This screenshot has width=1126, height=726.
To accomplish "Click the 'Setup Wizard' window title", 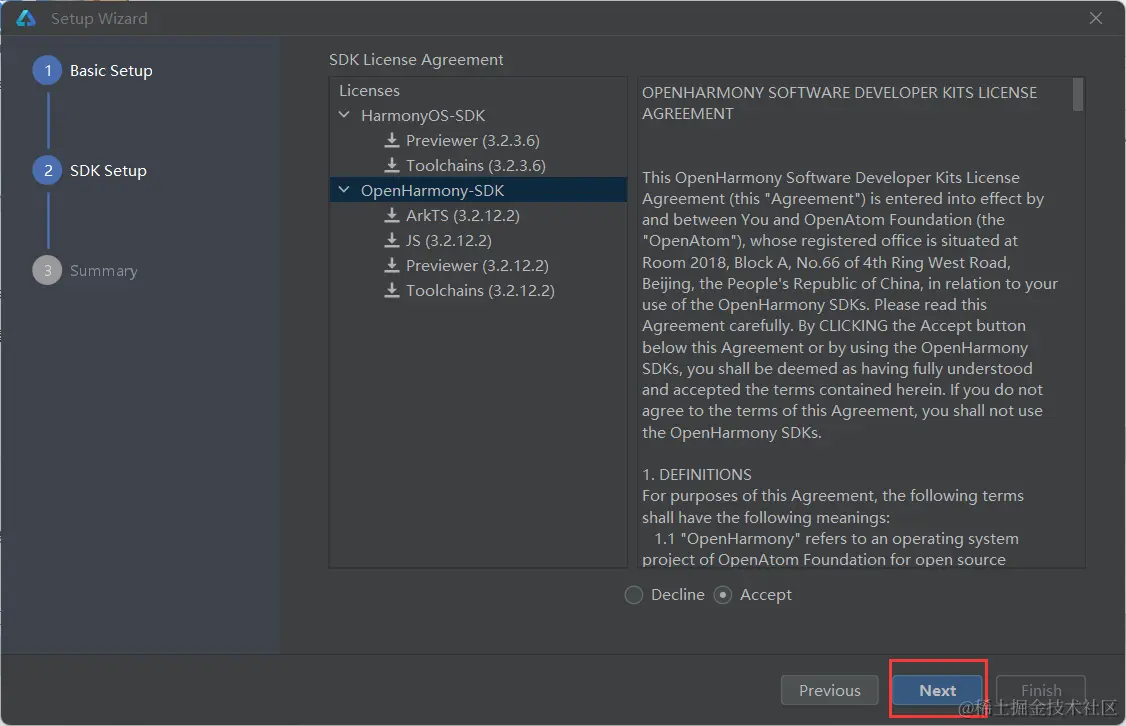I will pos(99,19).
